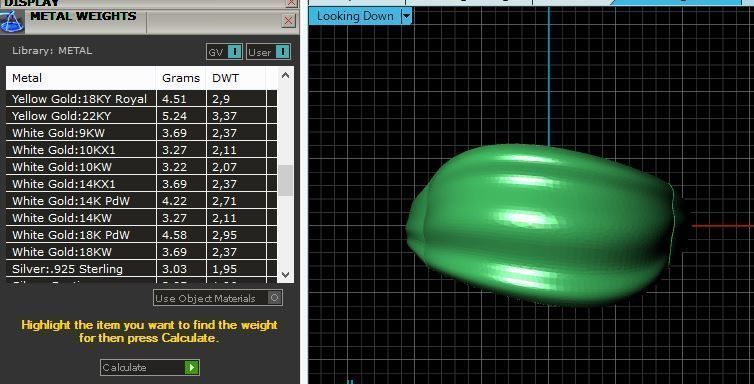Click the metal list scrollbar thumb
The image size is (754, 384).
[285, 180]
